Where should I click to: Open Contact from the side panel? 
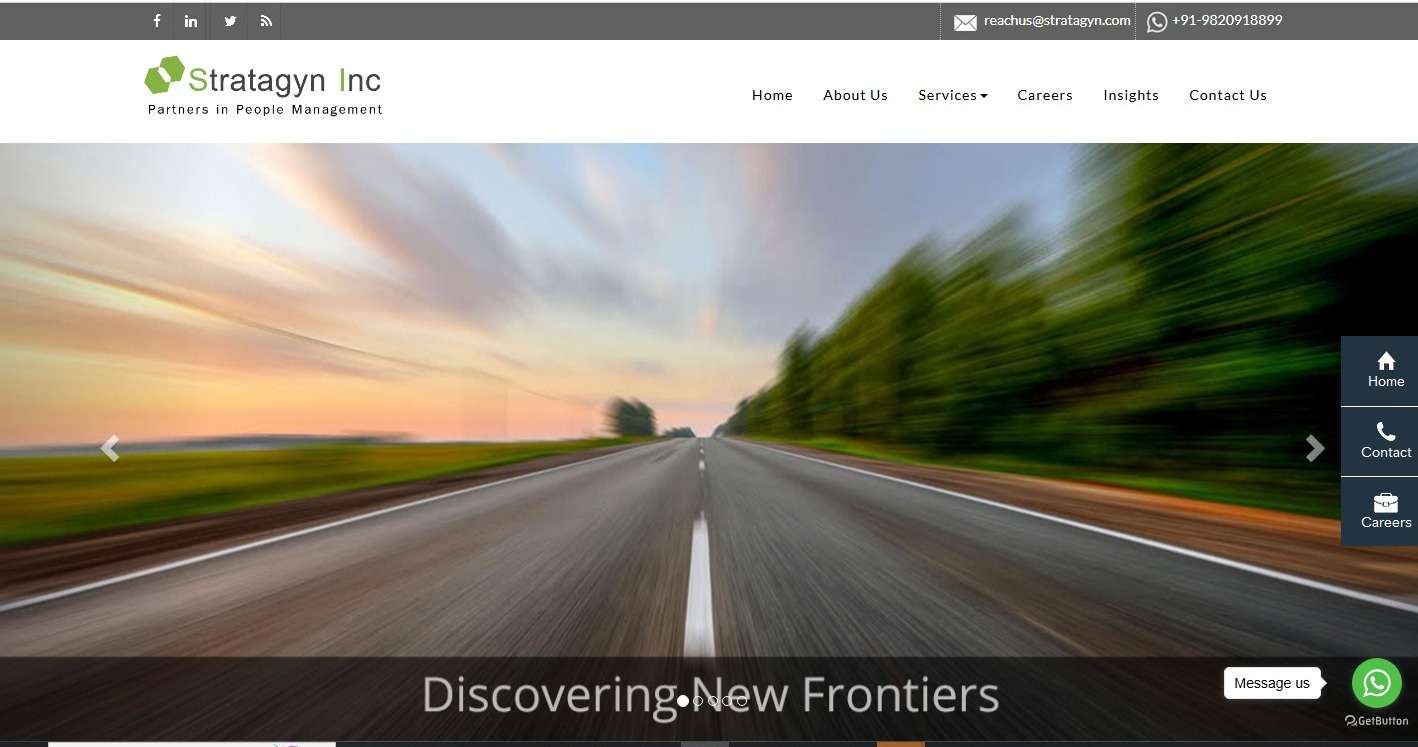(x=1386, y=441)
